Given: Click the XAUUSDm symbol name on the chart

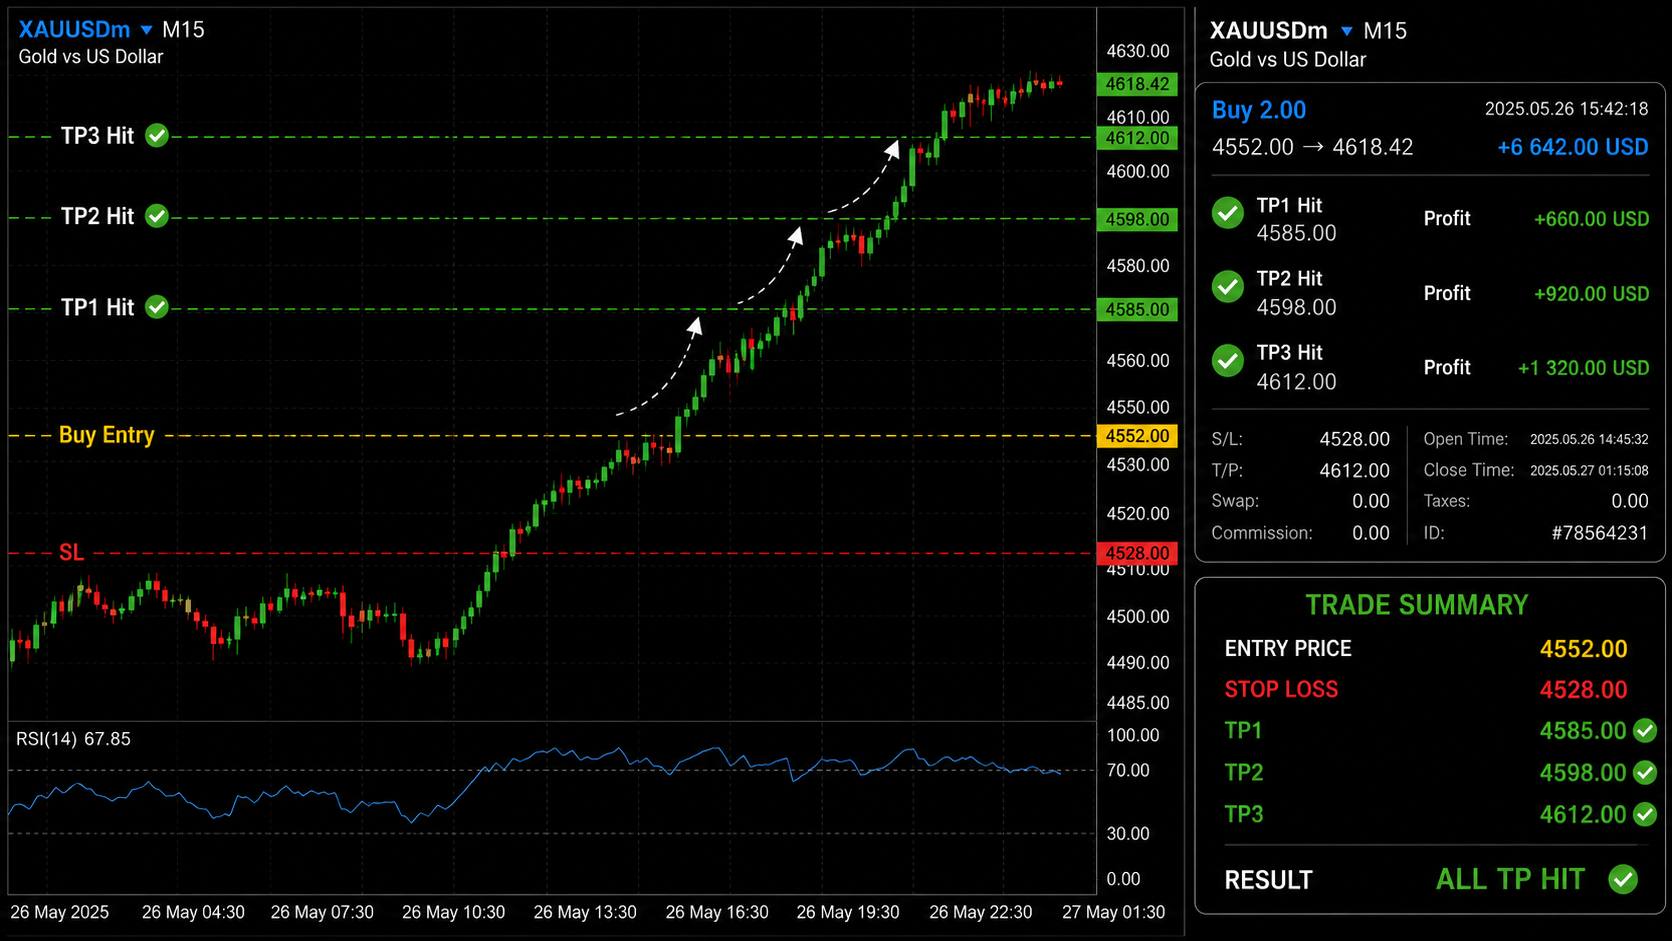Looking at the screenshot, I should (74, 30).
